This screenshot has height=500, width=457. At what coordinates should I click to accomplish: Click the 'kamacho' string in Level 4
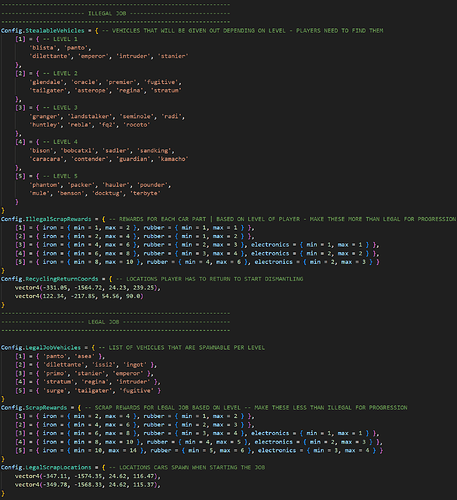tap(173, 159)
